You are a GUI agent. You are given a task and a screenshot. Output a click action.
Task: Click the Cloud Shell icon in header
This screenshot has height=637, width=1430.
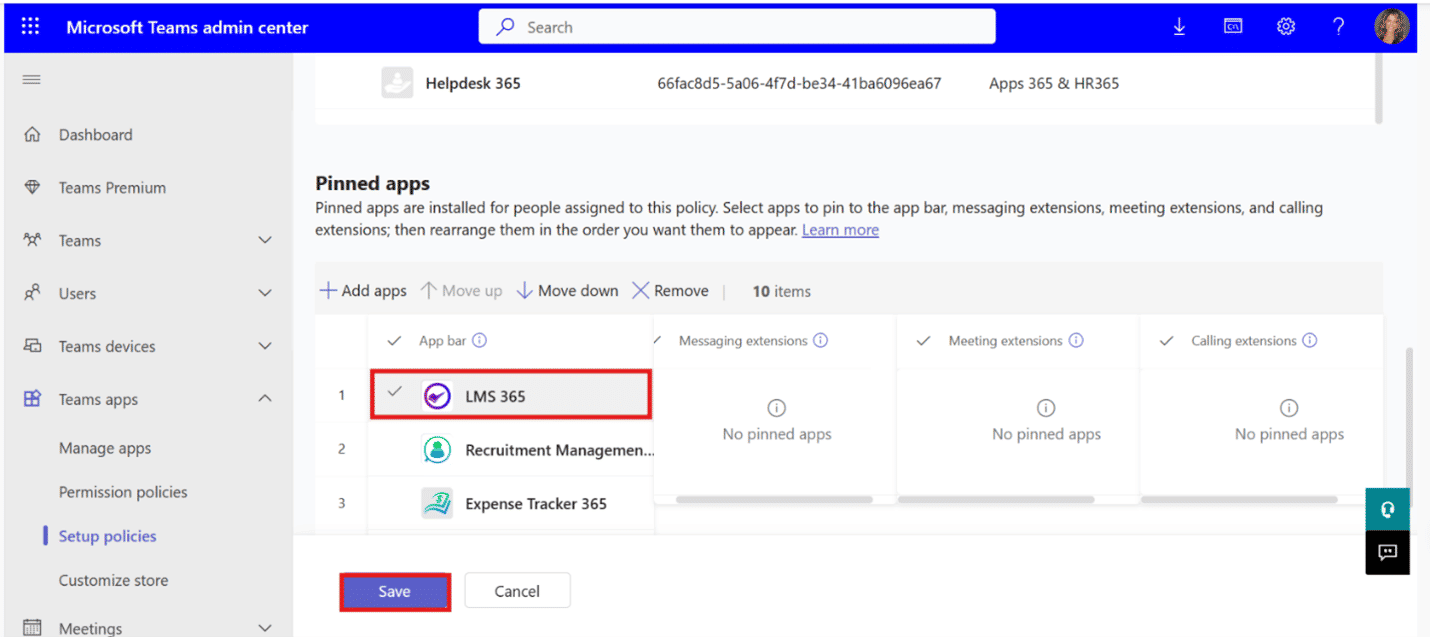click(x=1233, y=27)
